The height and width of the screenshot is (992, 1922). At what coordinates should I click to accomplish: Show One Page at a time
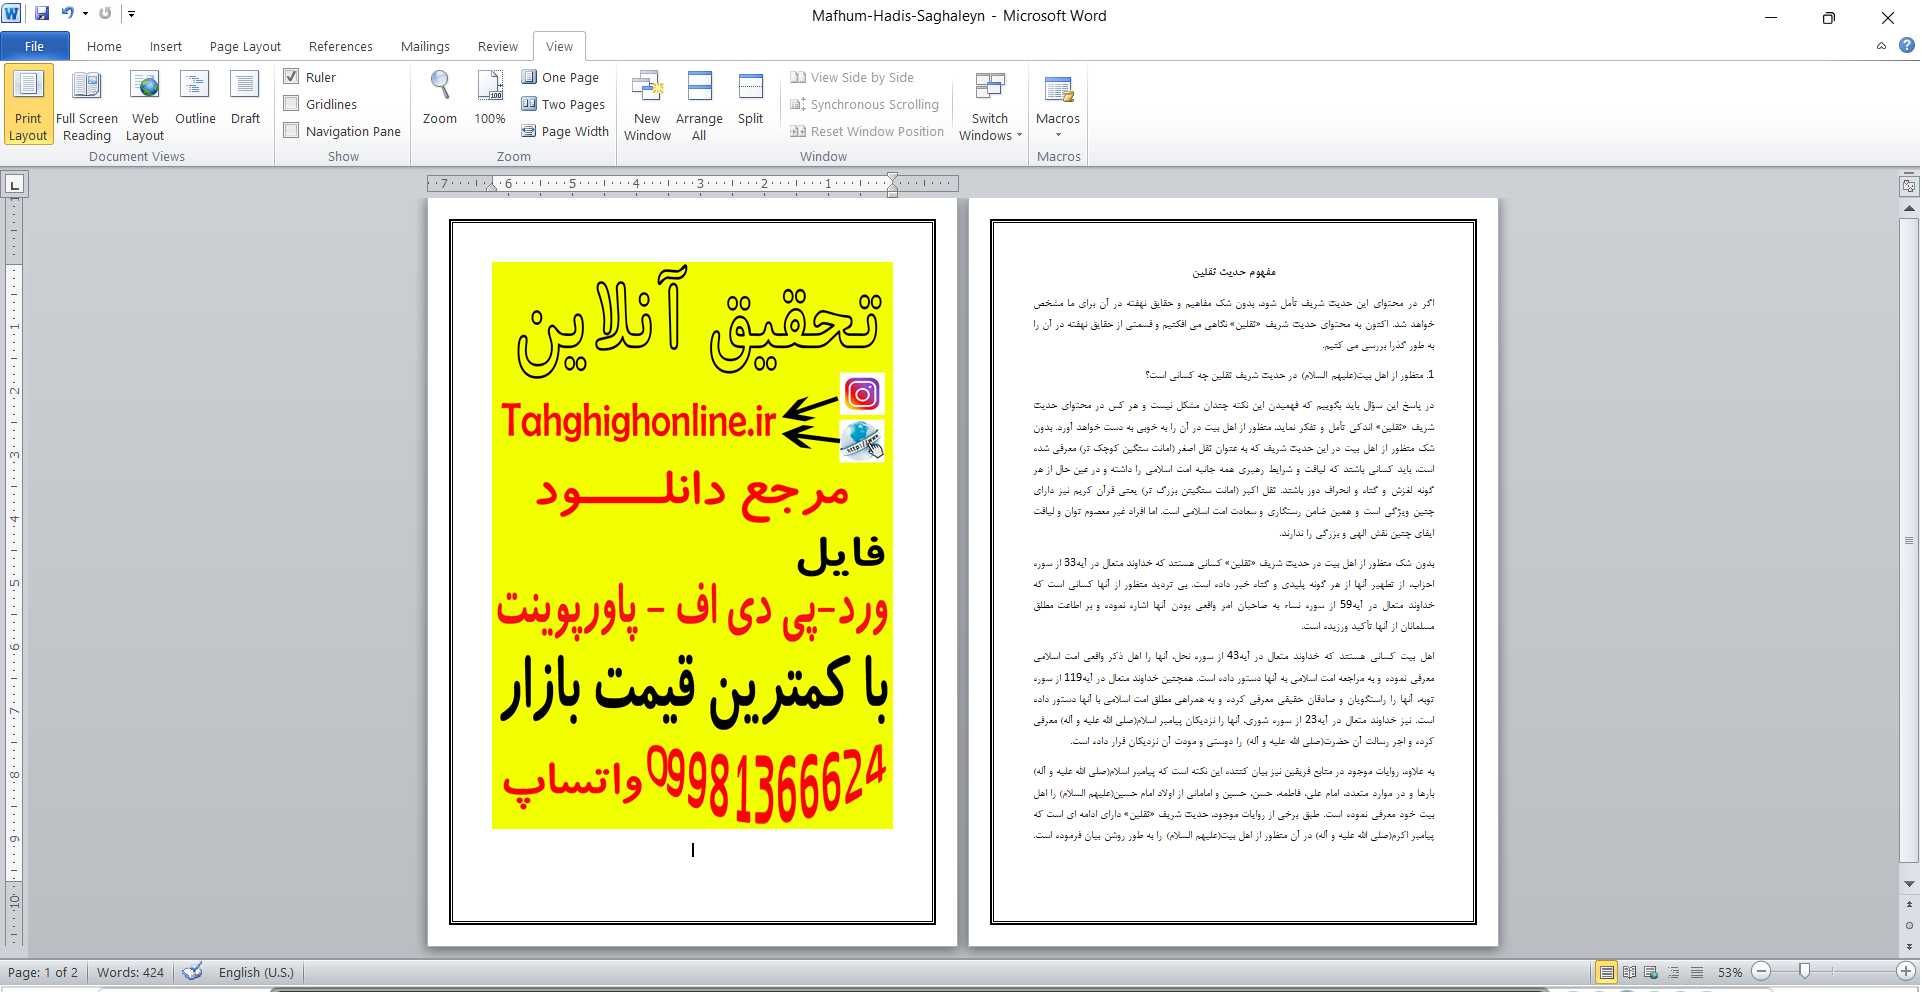coord(561,77)
